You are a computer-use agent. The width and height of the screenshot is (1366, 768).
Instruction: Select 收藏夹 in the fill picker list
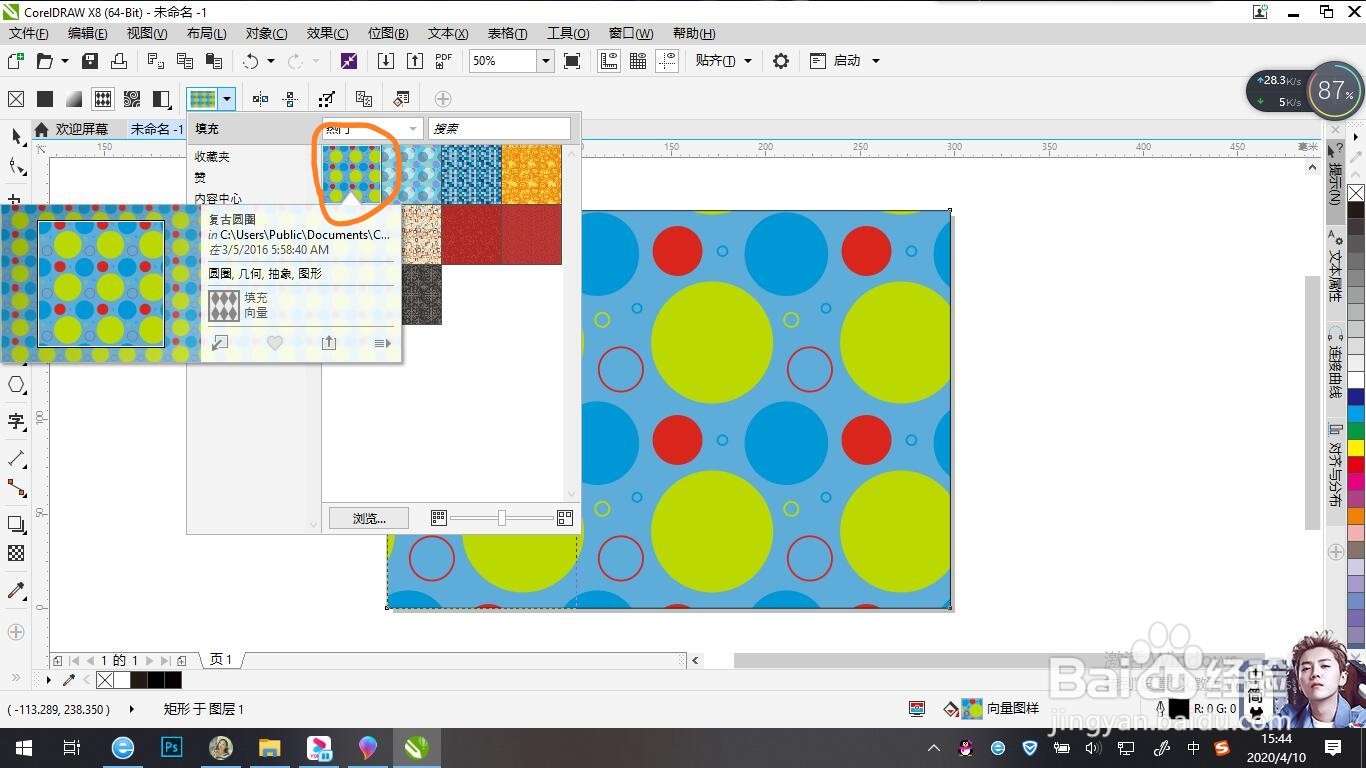212,157
